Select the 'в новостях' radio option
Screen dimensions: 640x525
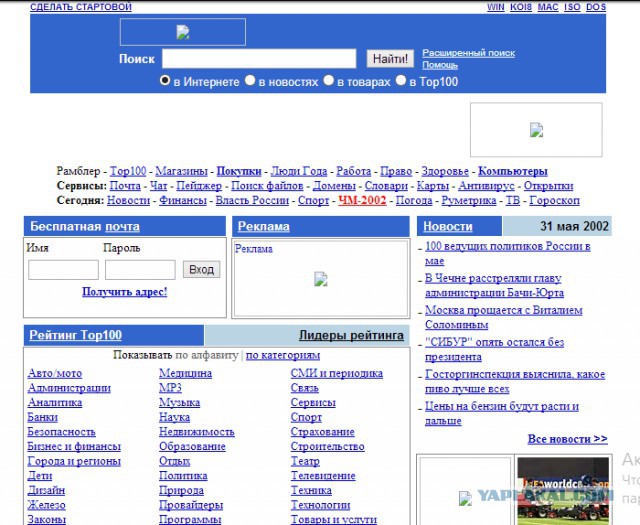250,80
